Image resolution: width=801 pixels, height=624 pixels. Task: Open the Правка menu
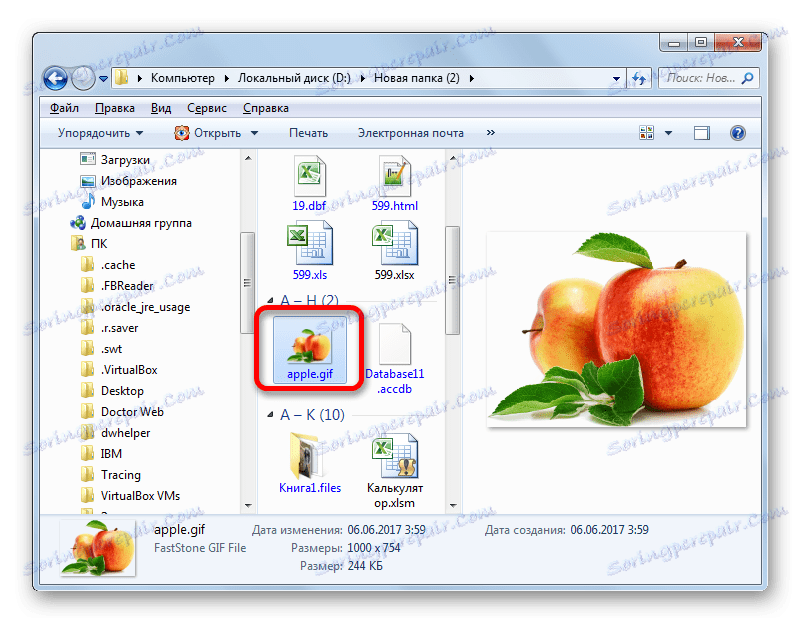(115, 108)
